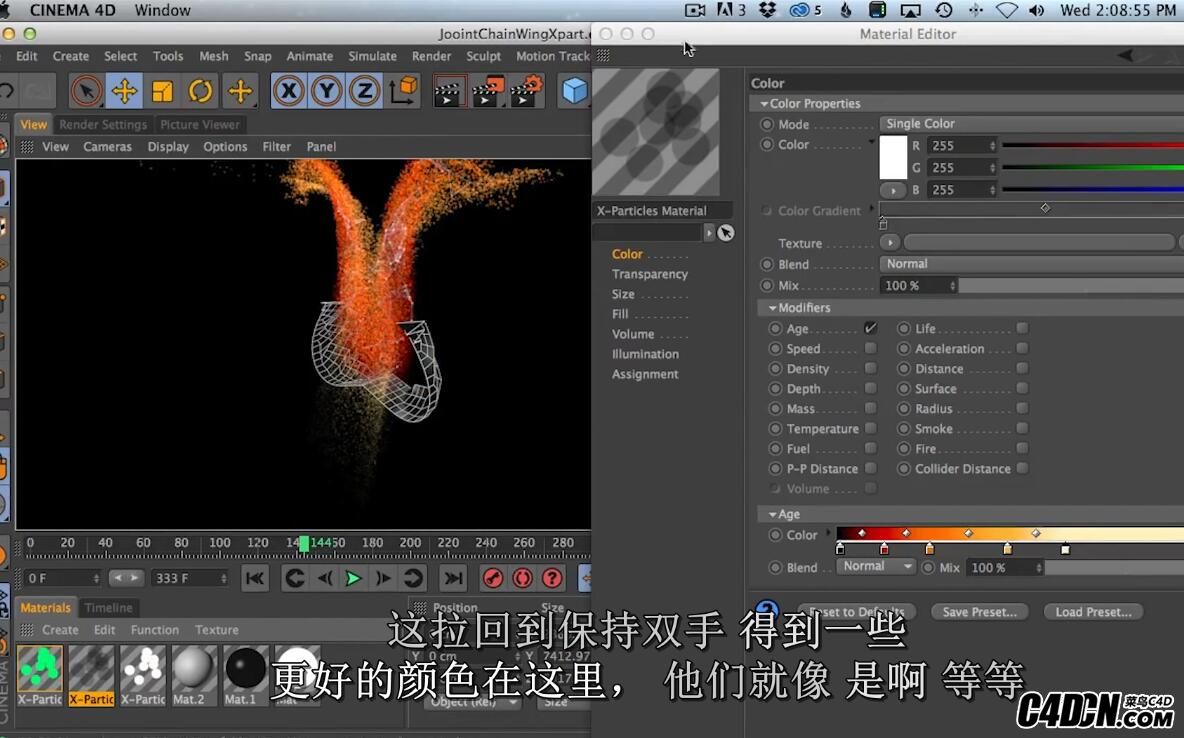Play animation forwards
This screenshot has height=738, width=1184.
pos(353,579)
